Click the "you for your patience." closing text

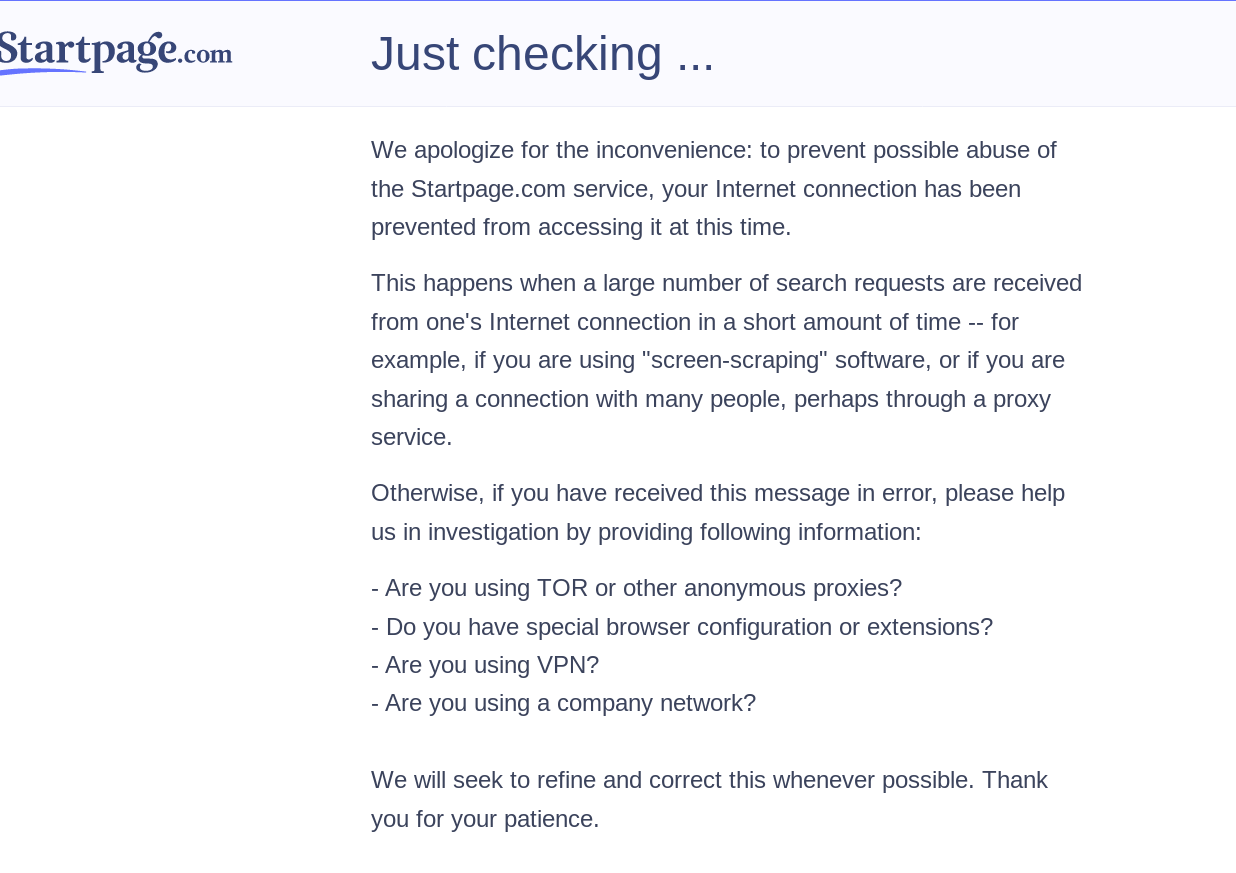click(485, 819)
